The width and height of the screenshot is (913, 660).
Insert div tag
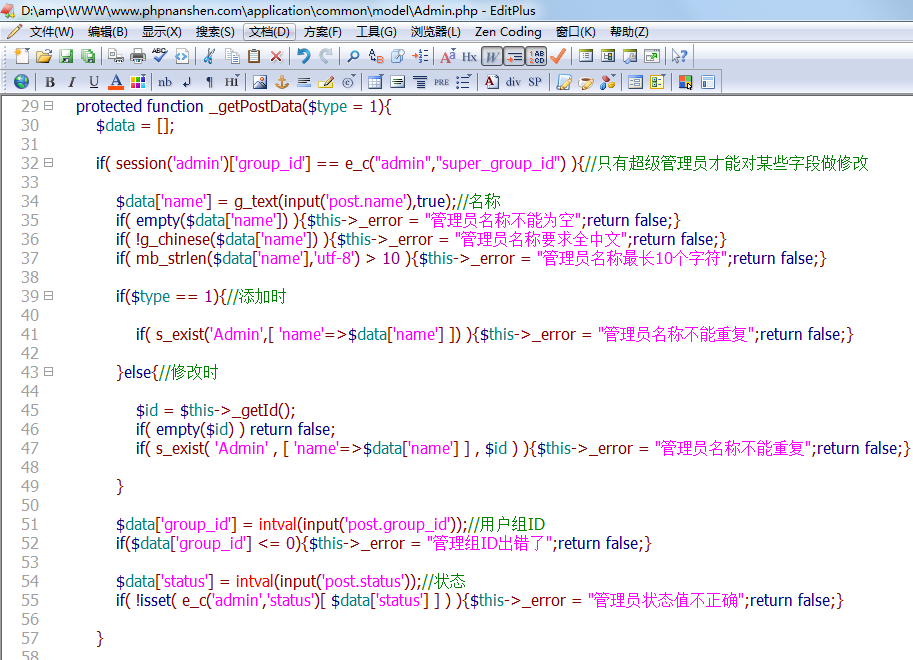pyautogui.click(x=514, y=82)
